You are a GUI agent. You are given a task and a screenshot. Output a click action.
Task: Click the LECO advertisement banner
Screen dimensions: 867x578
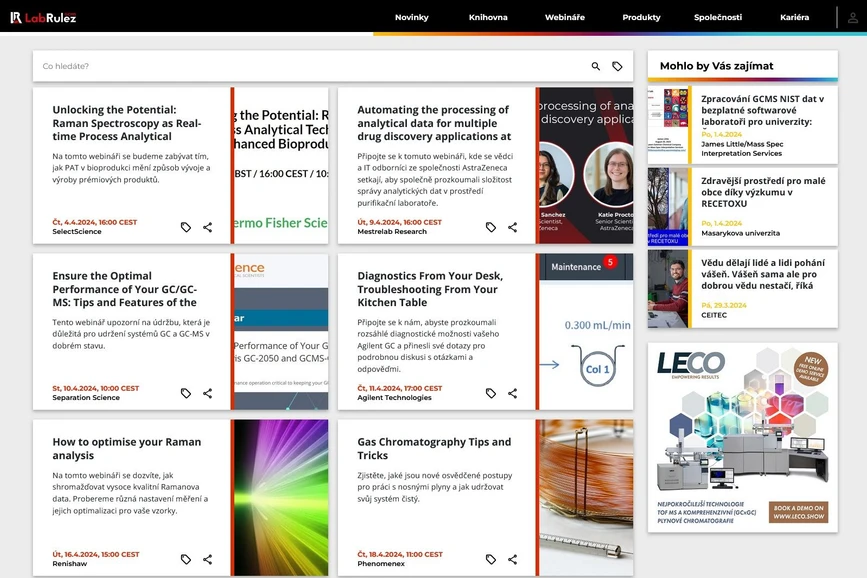(742, 437)
